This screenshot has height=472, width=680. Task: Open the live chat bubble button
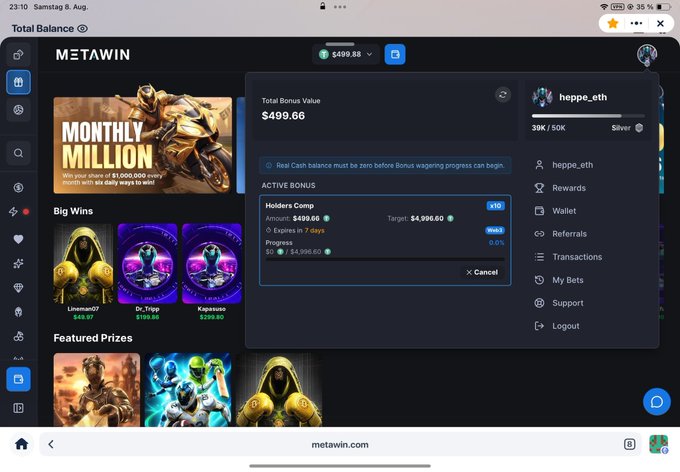(657, 402)
